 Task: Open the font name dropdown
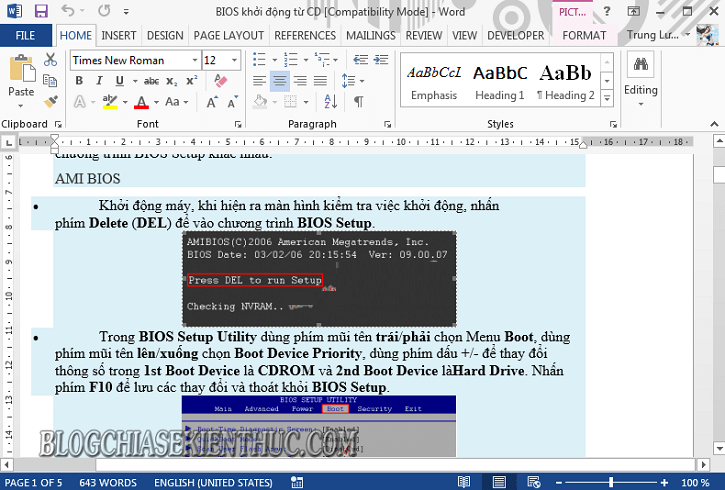coord(195,61)
